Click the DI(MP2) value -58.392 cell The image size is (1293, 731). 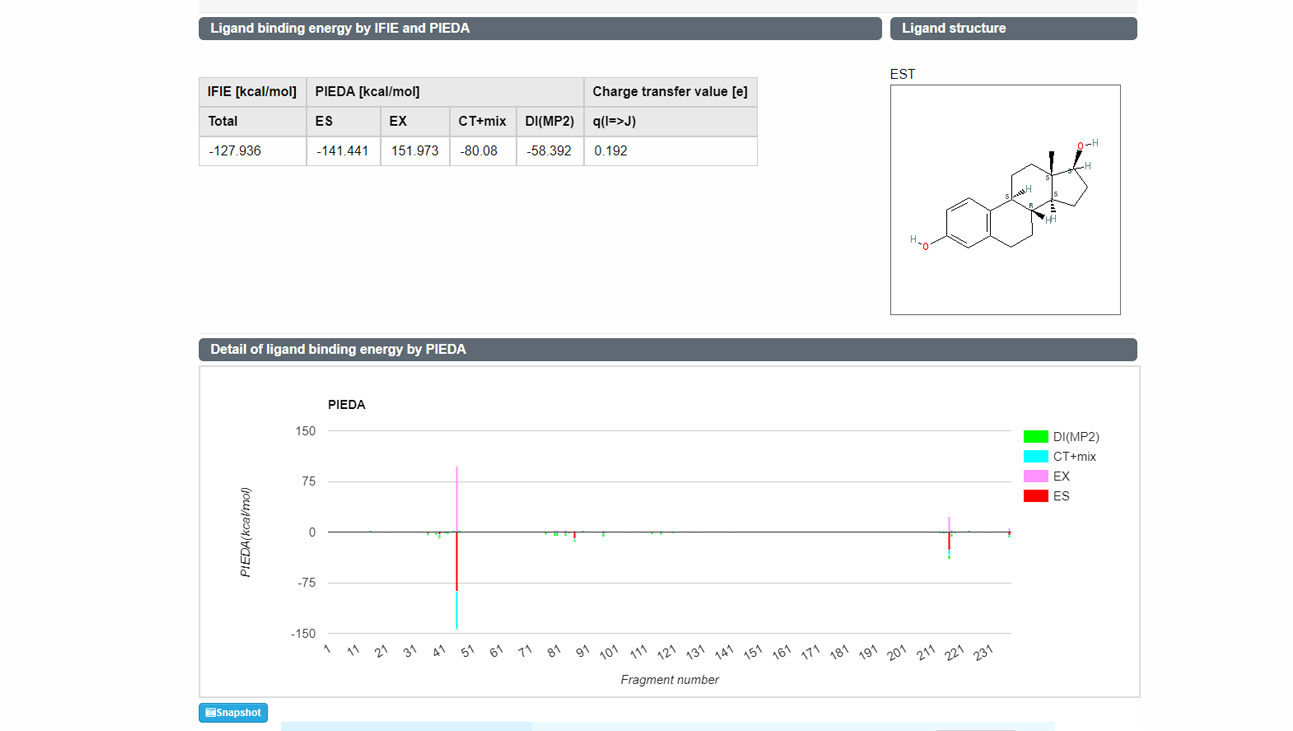coord(550,151)
